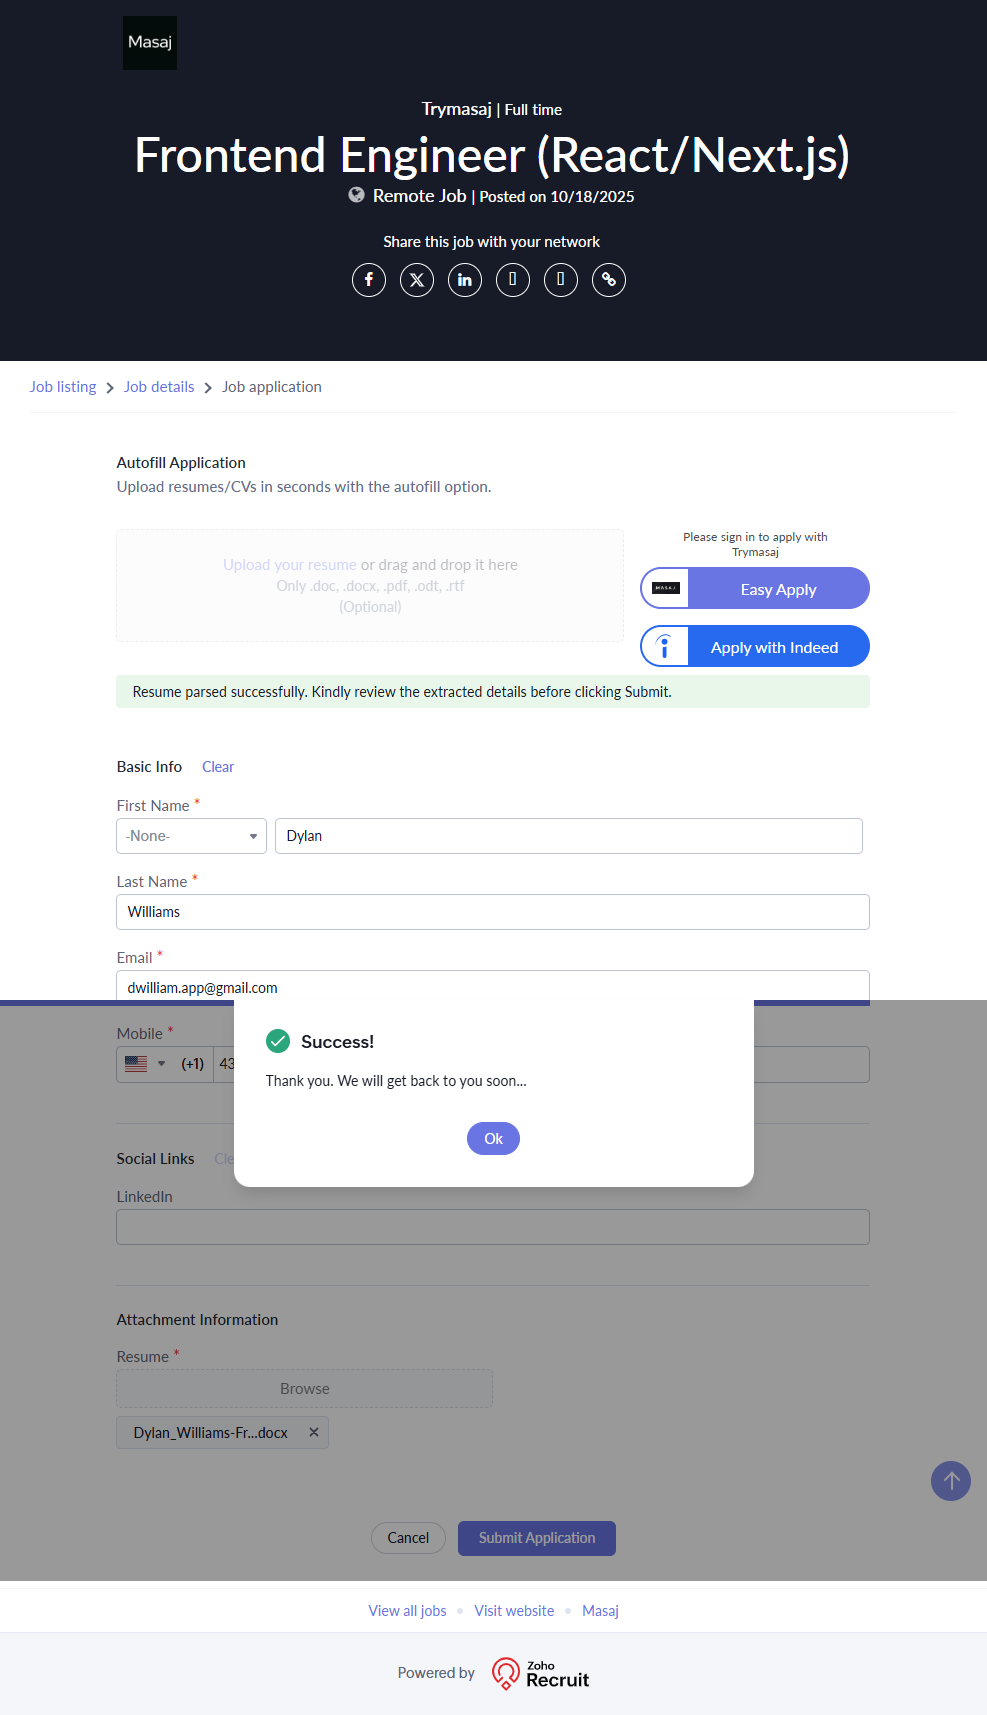
Task: Click scroll-to-top arrow button
Action: point(951,1481)
